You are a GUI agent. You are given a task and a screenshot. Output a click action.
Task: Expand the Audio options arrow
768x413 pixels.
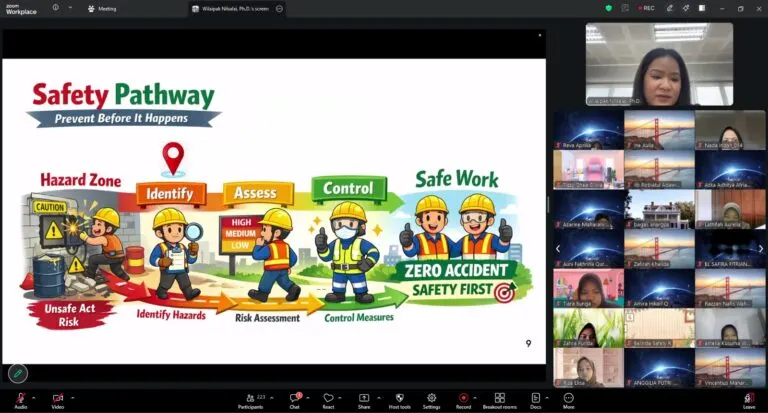click(34, 398)
